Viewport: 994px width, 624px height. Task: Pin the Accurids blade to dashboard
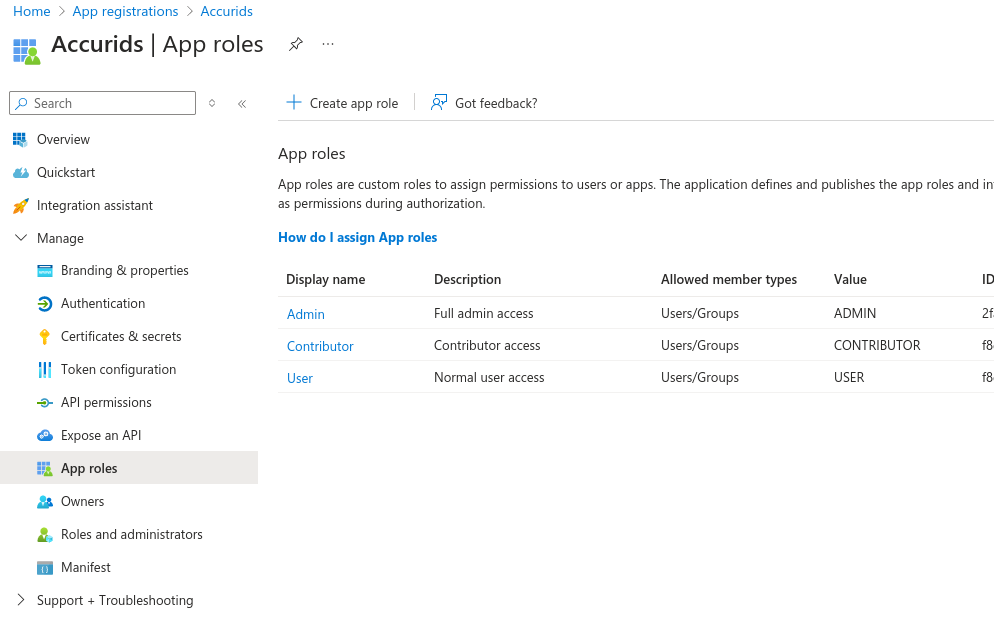click(295, 44)
